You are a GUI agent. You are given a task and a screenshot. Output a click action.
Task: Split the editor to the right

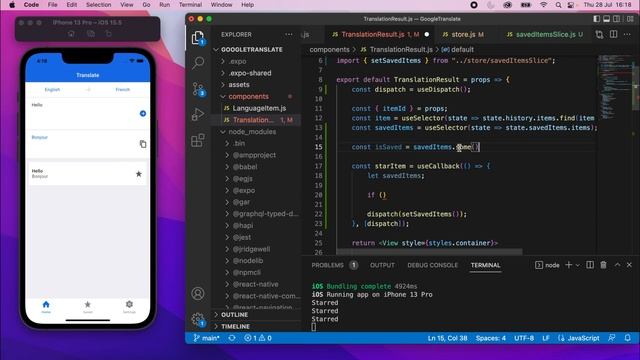[613, 34]
